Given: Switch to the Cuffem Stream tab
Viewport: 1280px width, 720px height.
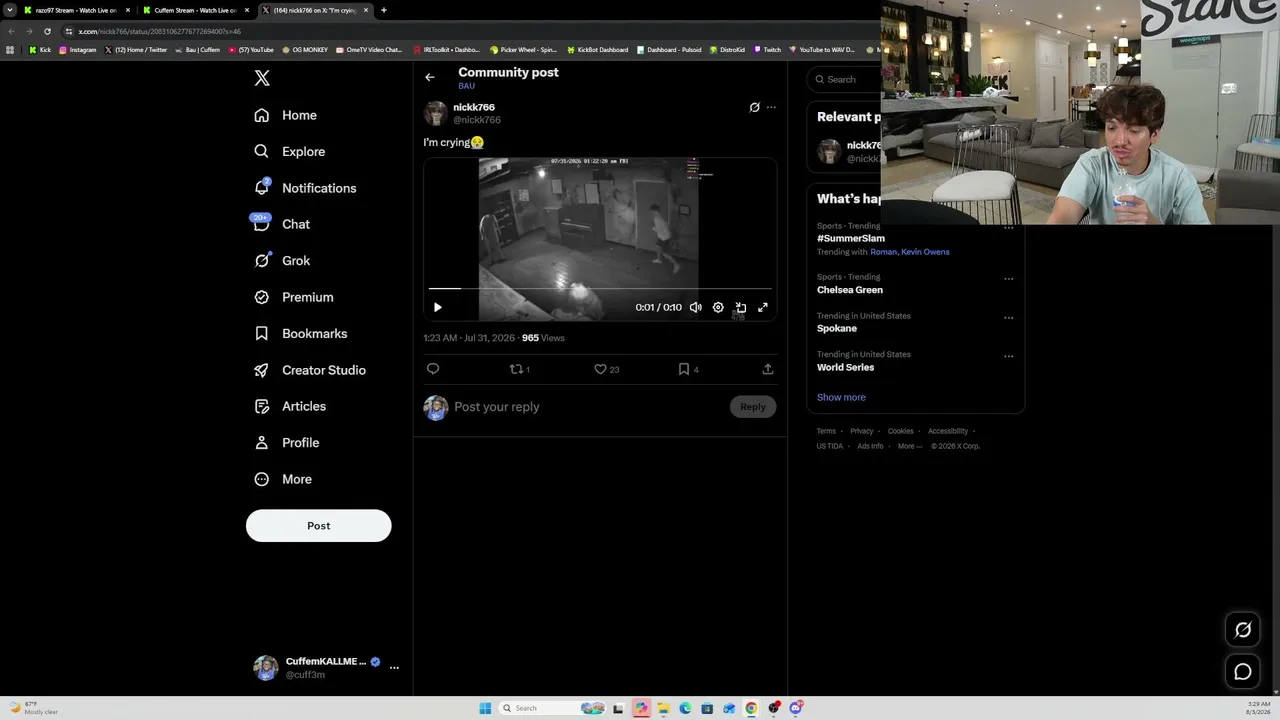Looking at the screenshot, I should pos(195,10).
